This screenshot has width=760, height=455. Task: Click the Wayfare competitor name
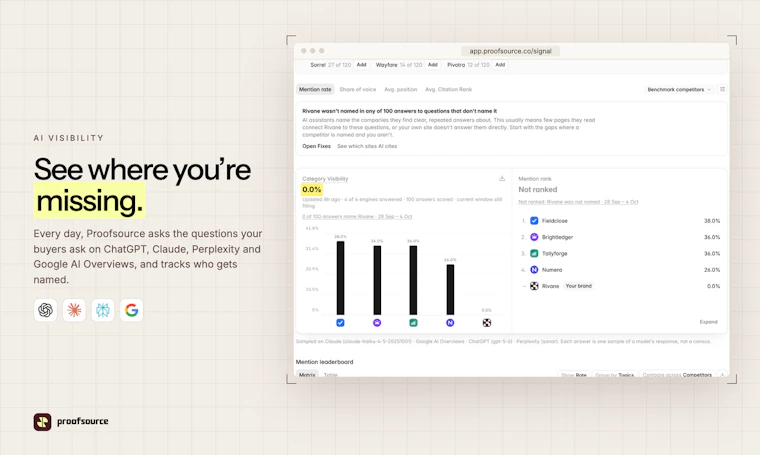(386, 64)
